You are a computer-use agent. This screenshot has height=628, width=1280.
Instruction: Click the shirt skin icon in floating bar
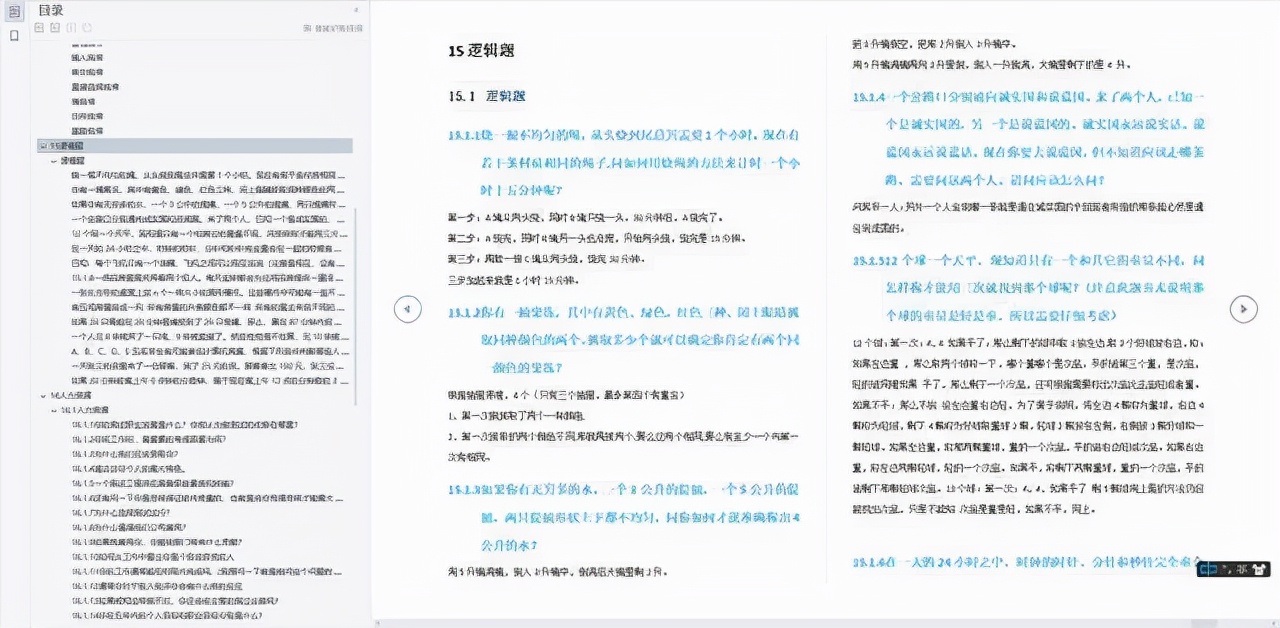(x=1259, y=568)
